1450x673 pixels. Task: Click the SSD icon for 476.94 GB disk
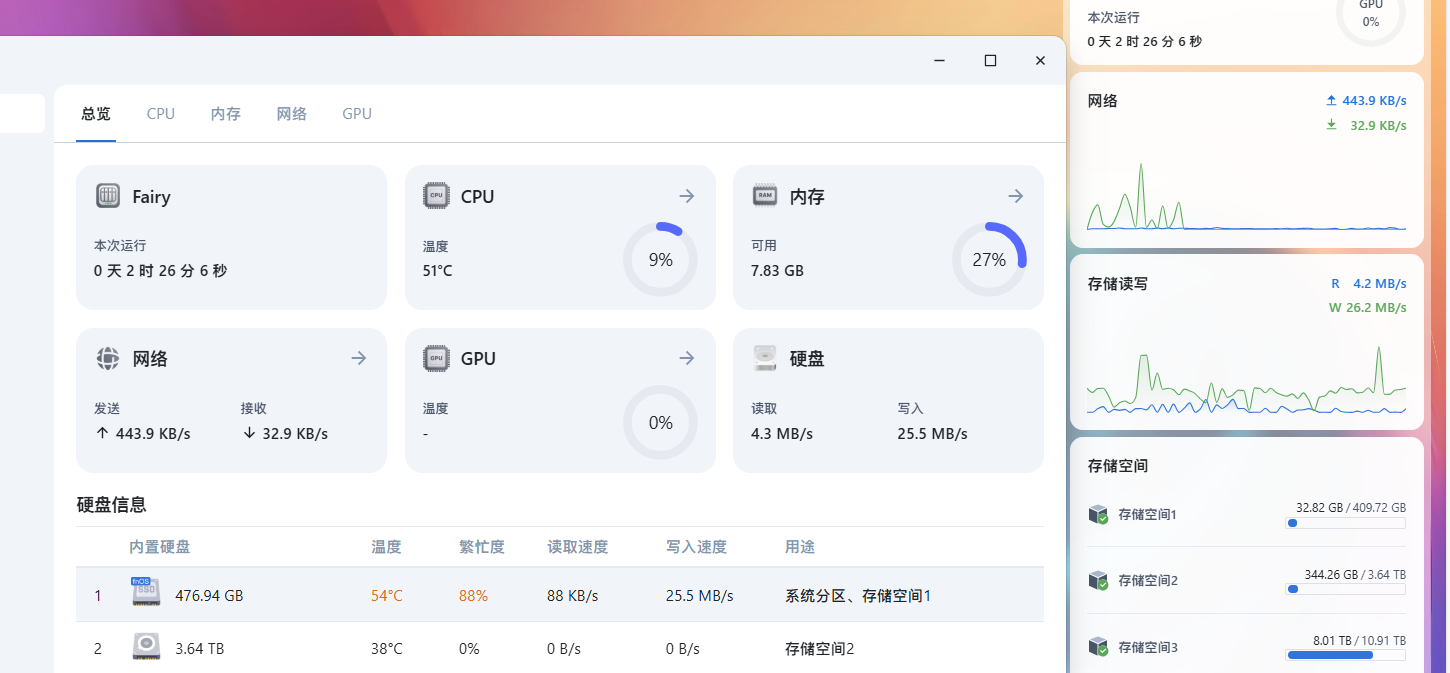pos(146,592)
